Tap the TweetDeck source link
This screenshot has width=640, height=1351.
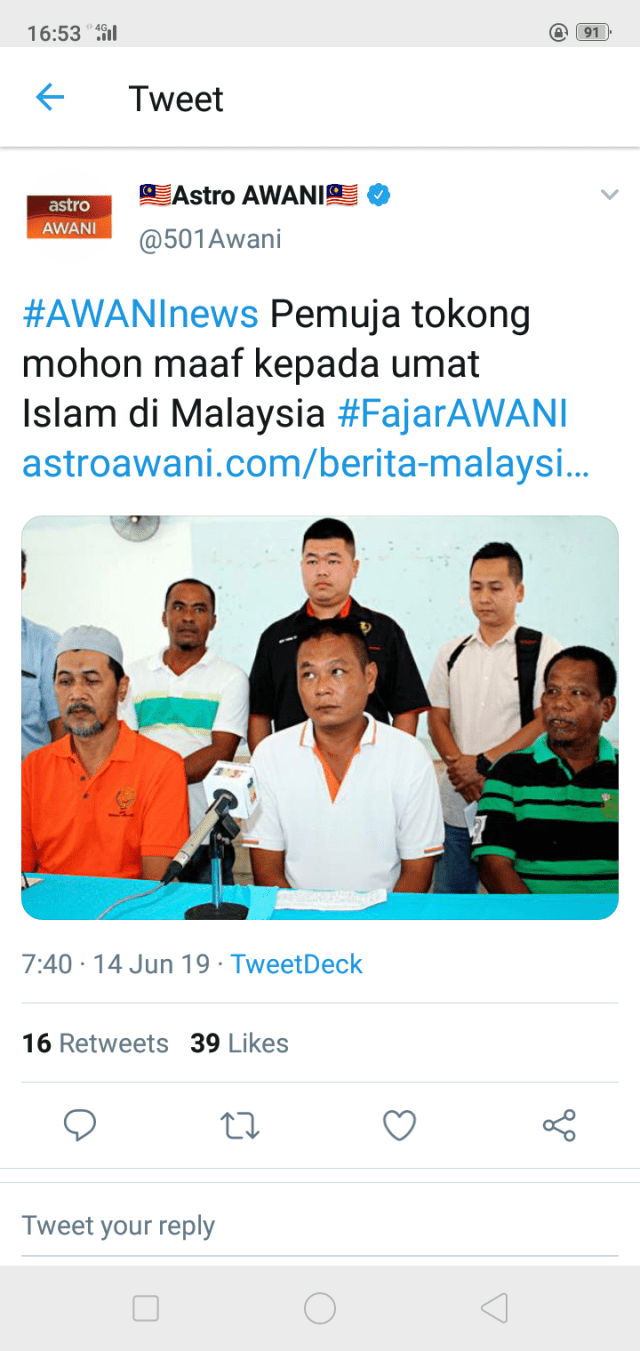pyautogui.click(x=296, y=964)
